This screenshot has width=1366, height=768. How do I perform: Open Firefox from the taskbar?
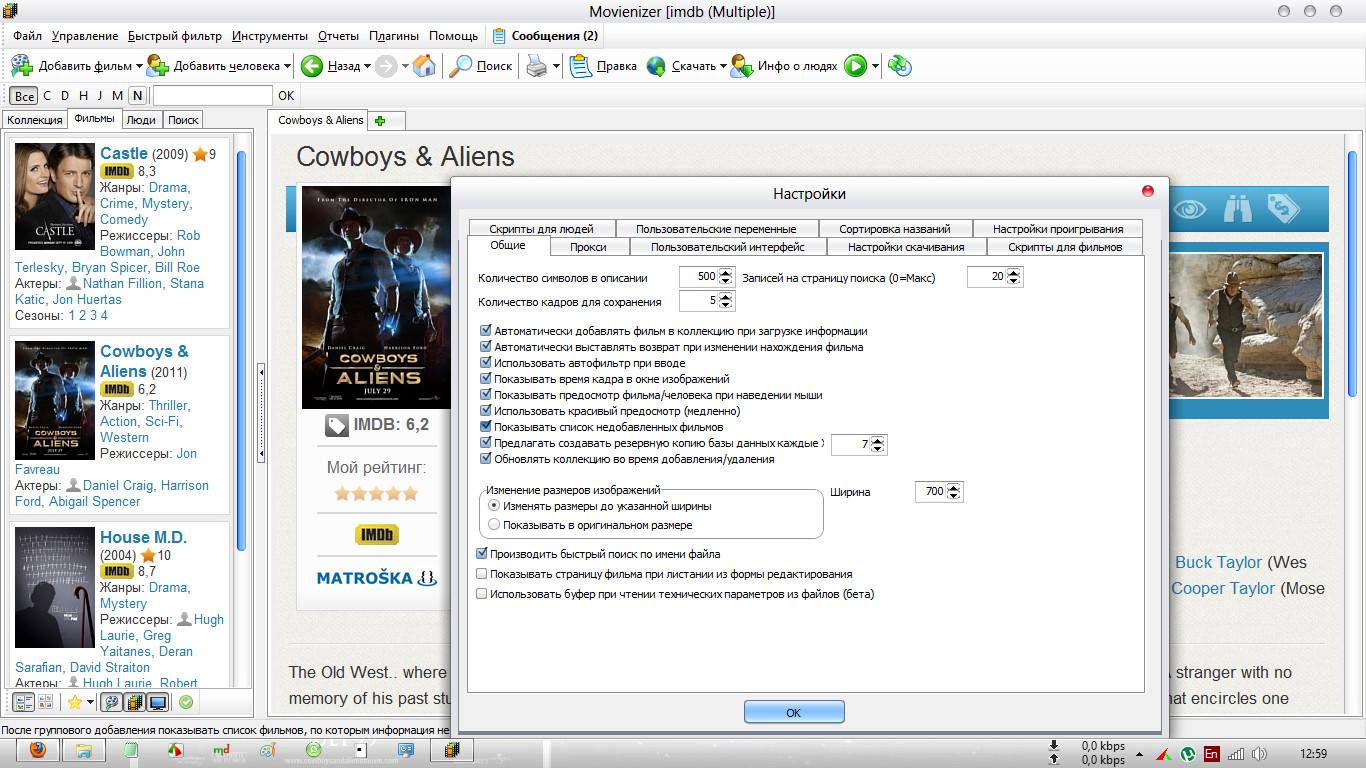(38, 750)
